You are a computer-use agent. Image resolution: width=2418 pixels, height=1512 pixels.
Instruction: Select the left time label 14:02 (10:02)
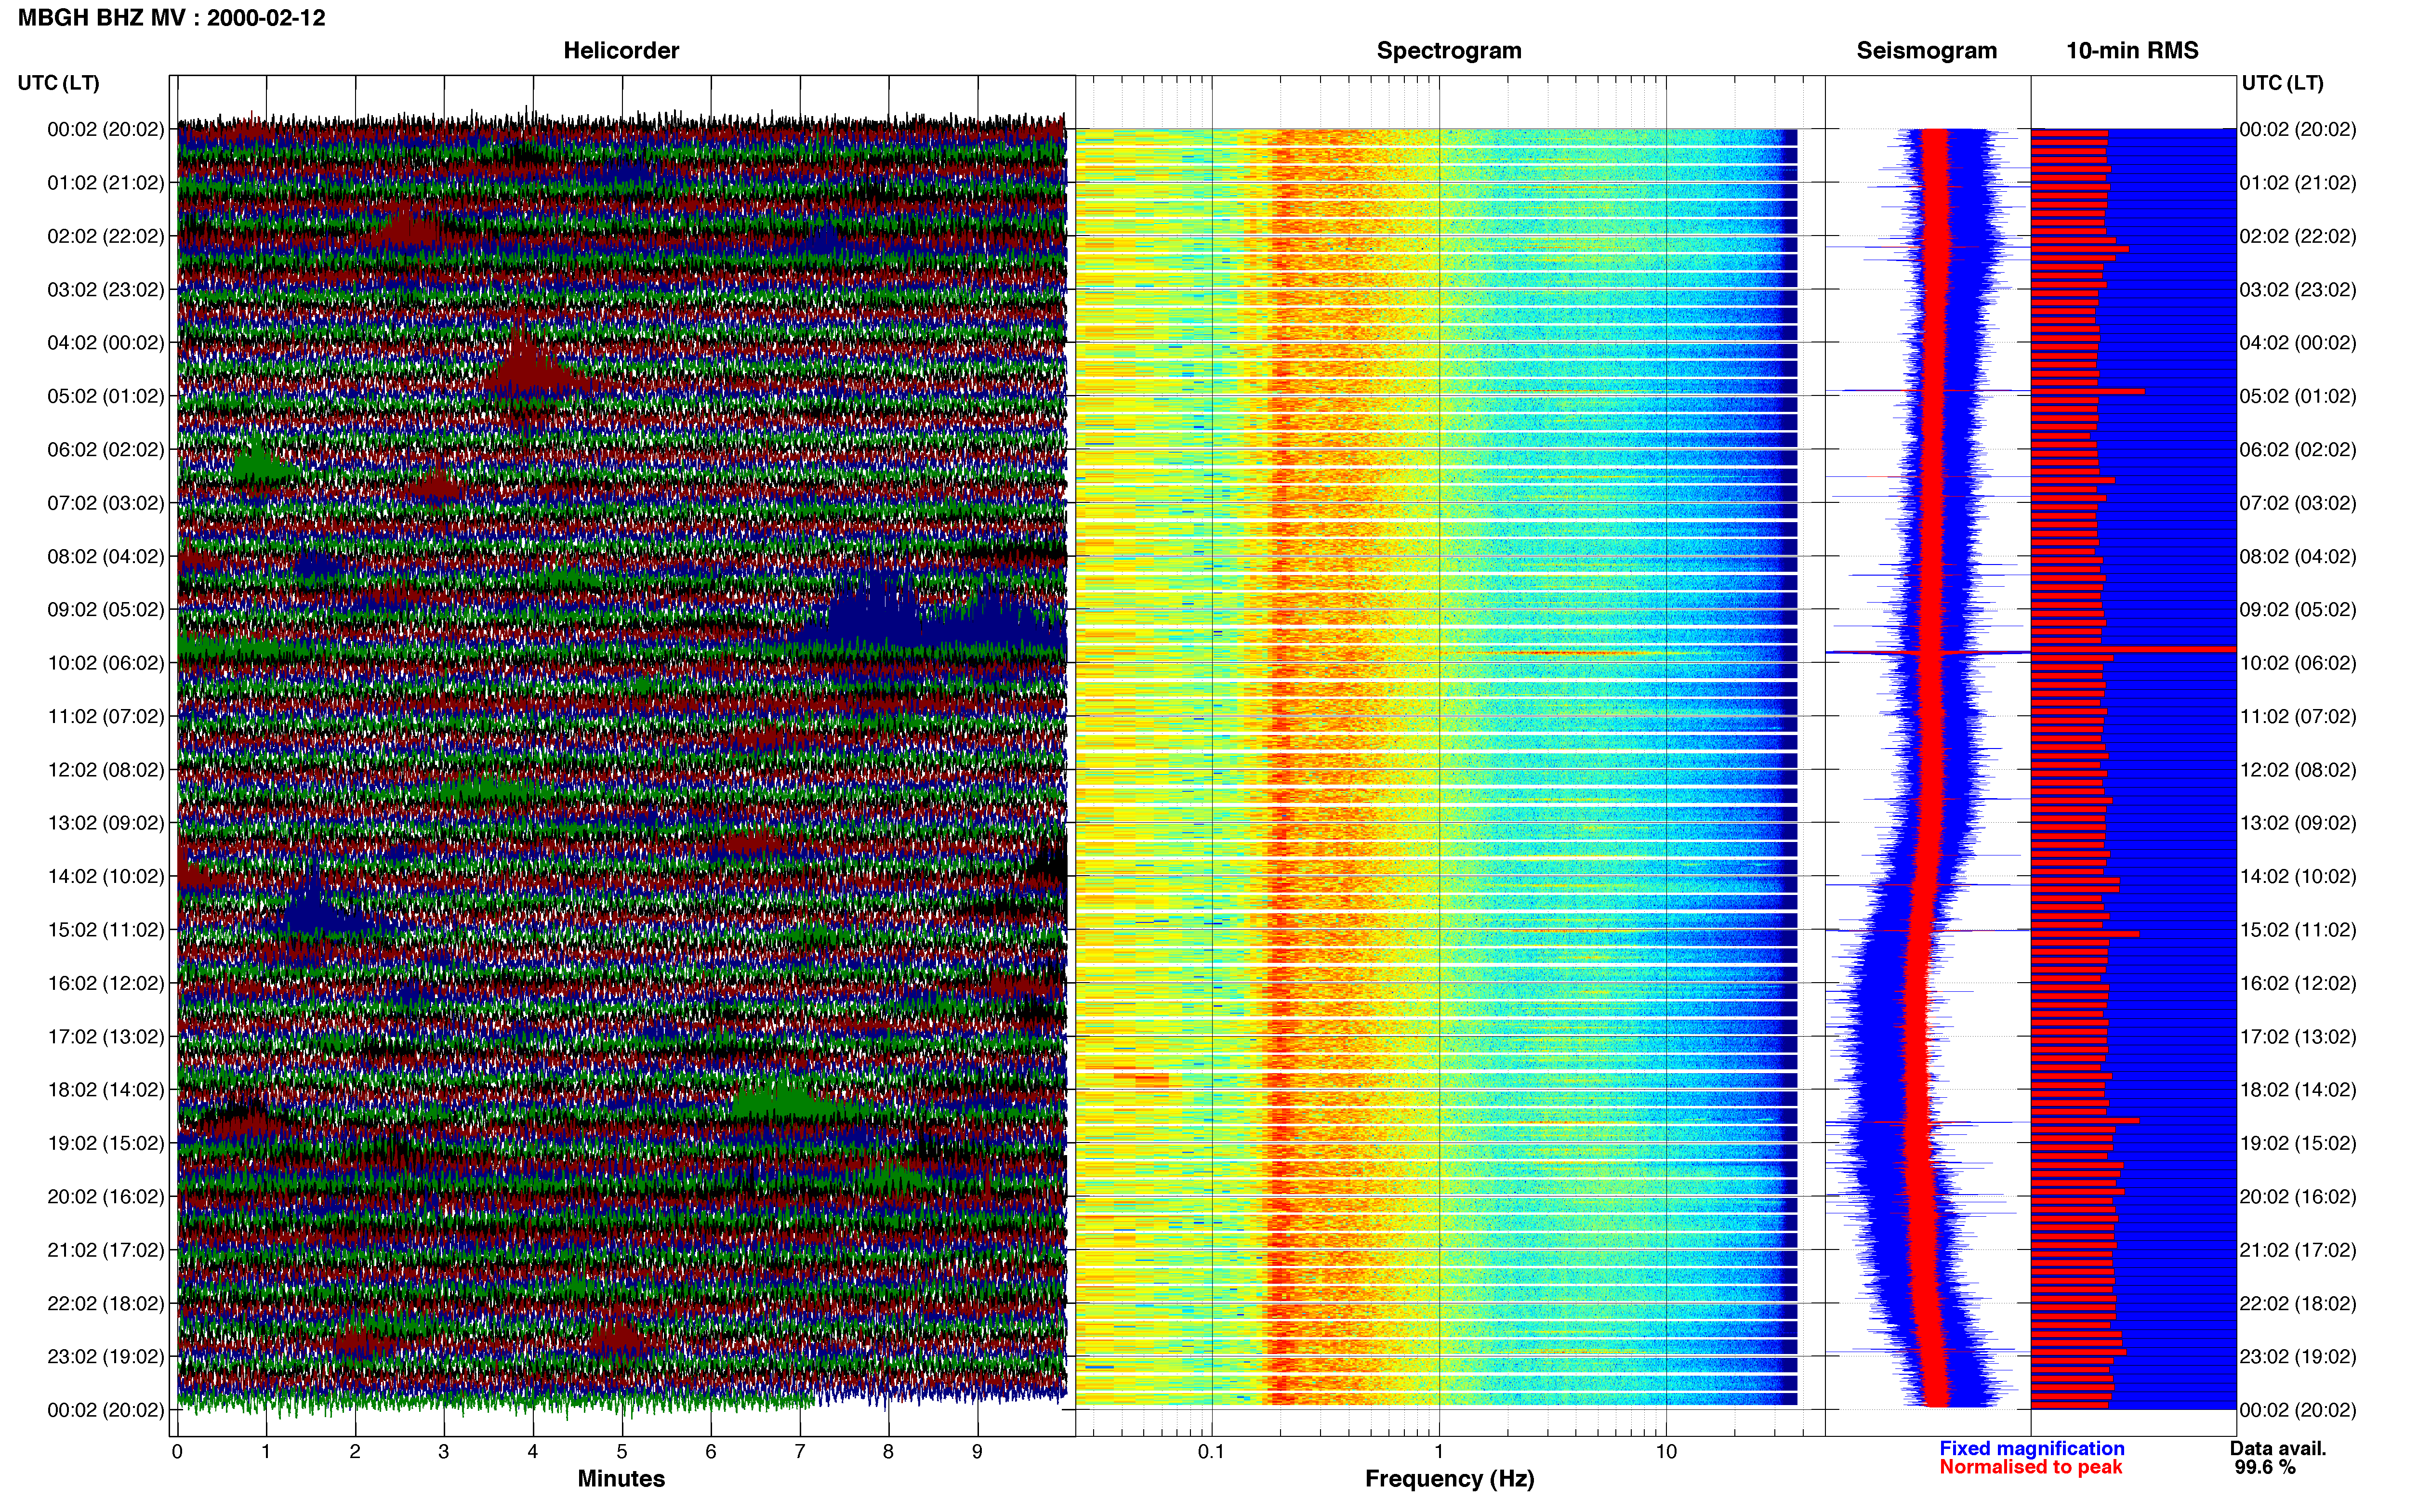pyautogui.click(x=106, y=876)
